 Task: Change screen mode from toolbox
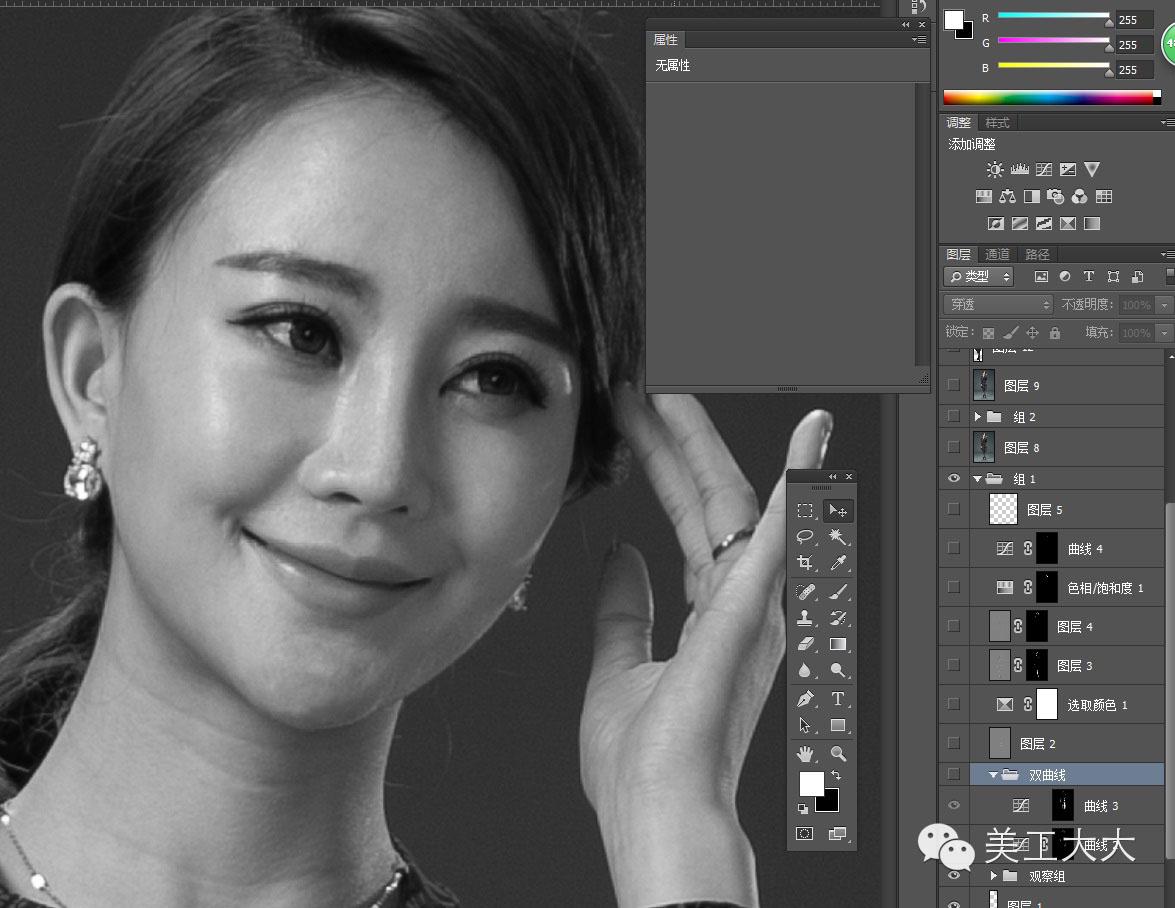point(837,834)
